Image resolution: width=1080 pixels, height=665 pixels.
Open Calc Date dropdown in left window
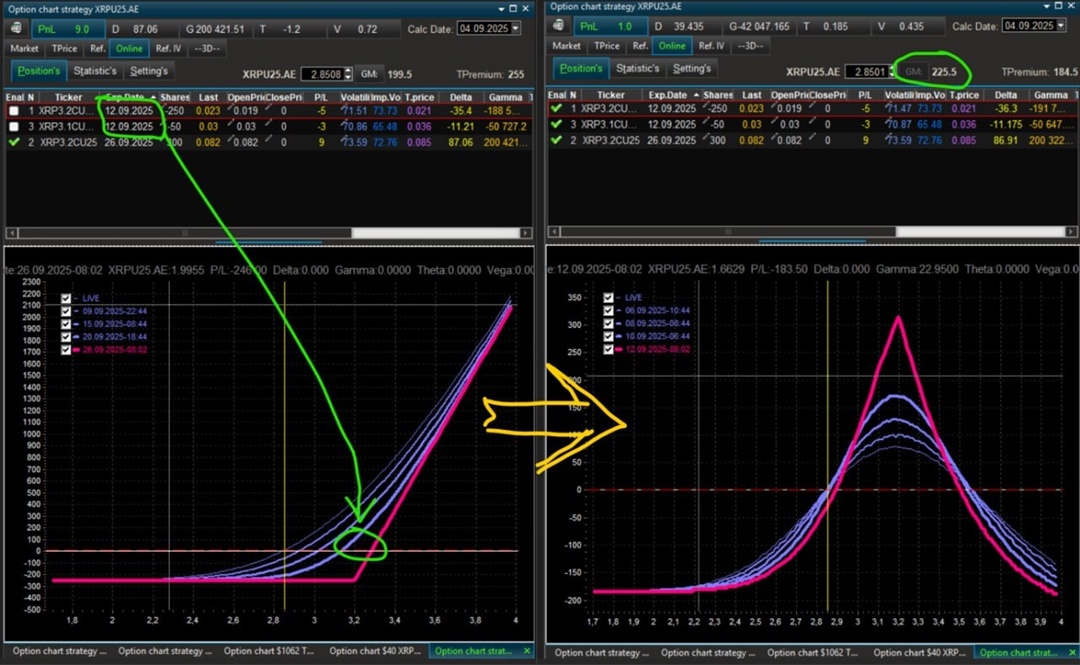[516, 28]
